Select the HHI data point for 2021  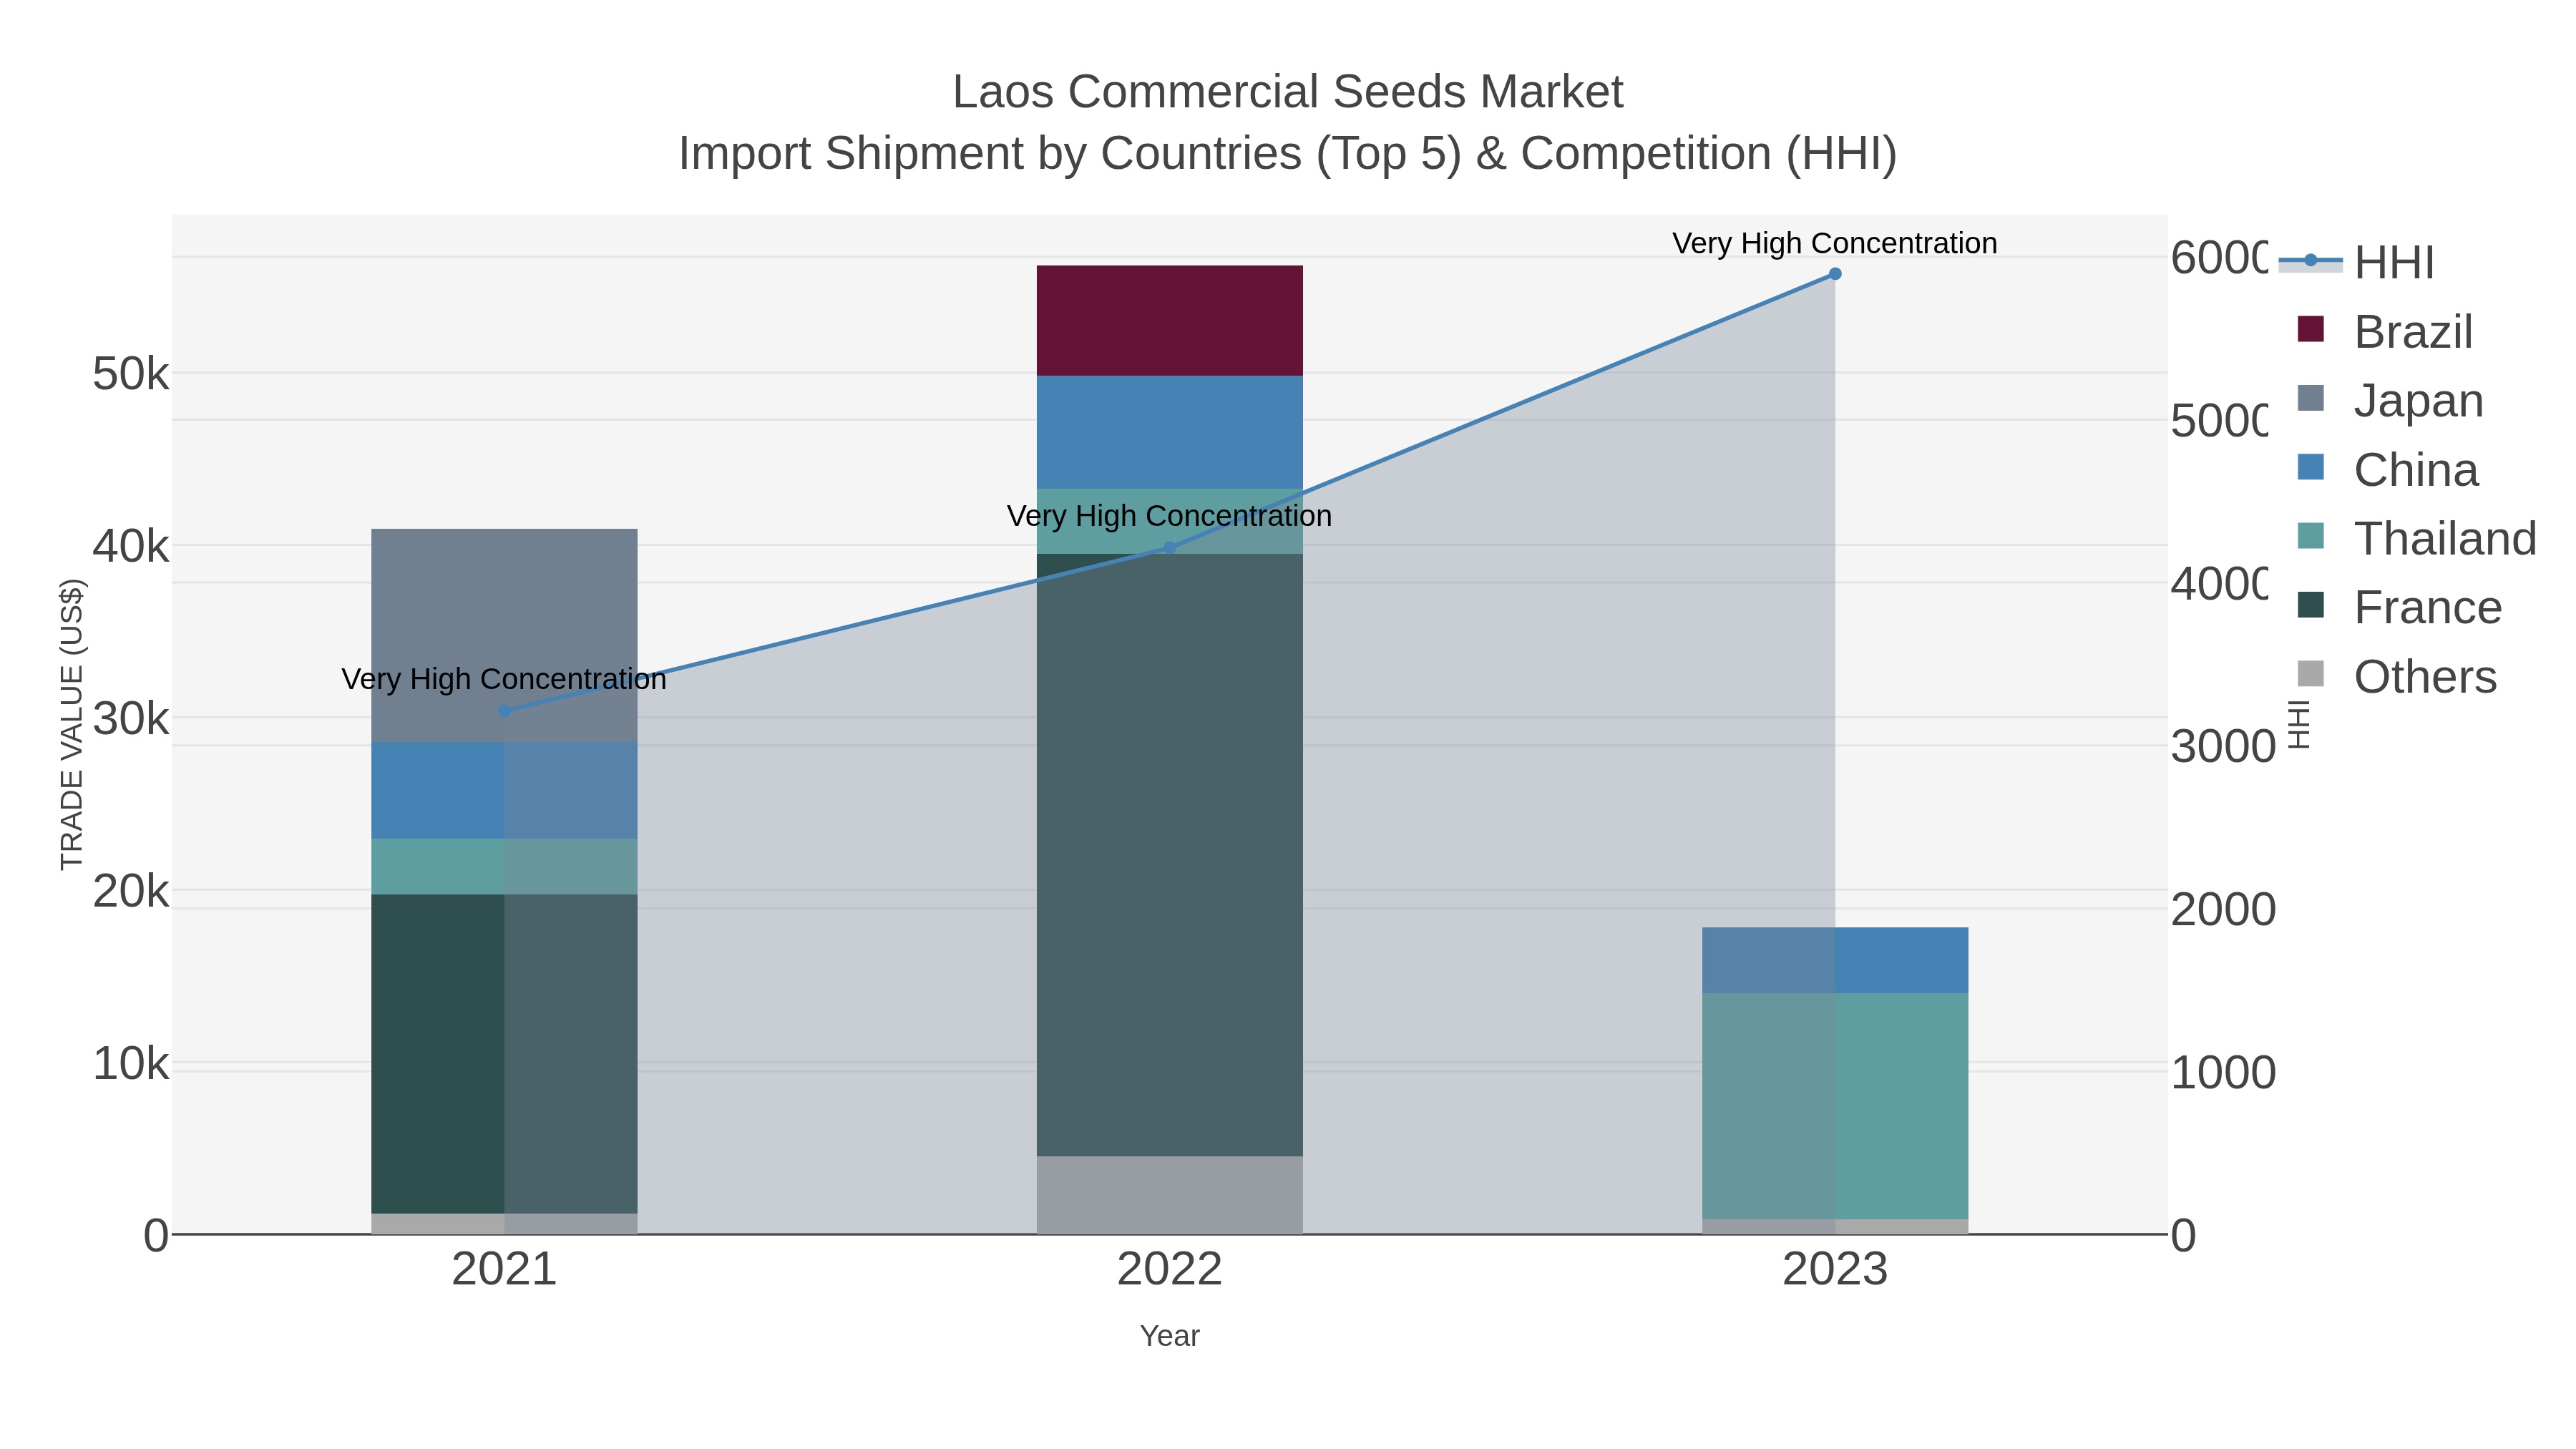504,711
